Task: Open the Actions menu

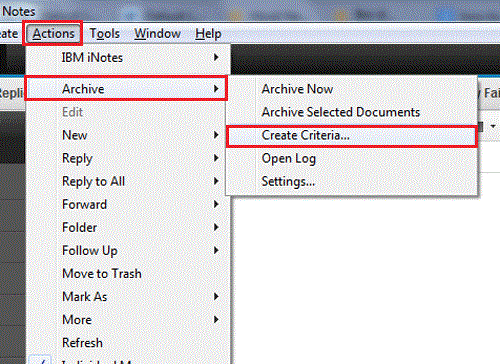Action: pos(53,33)
